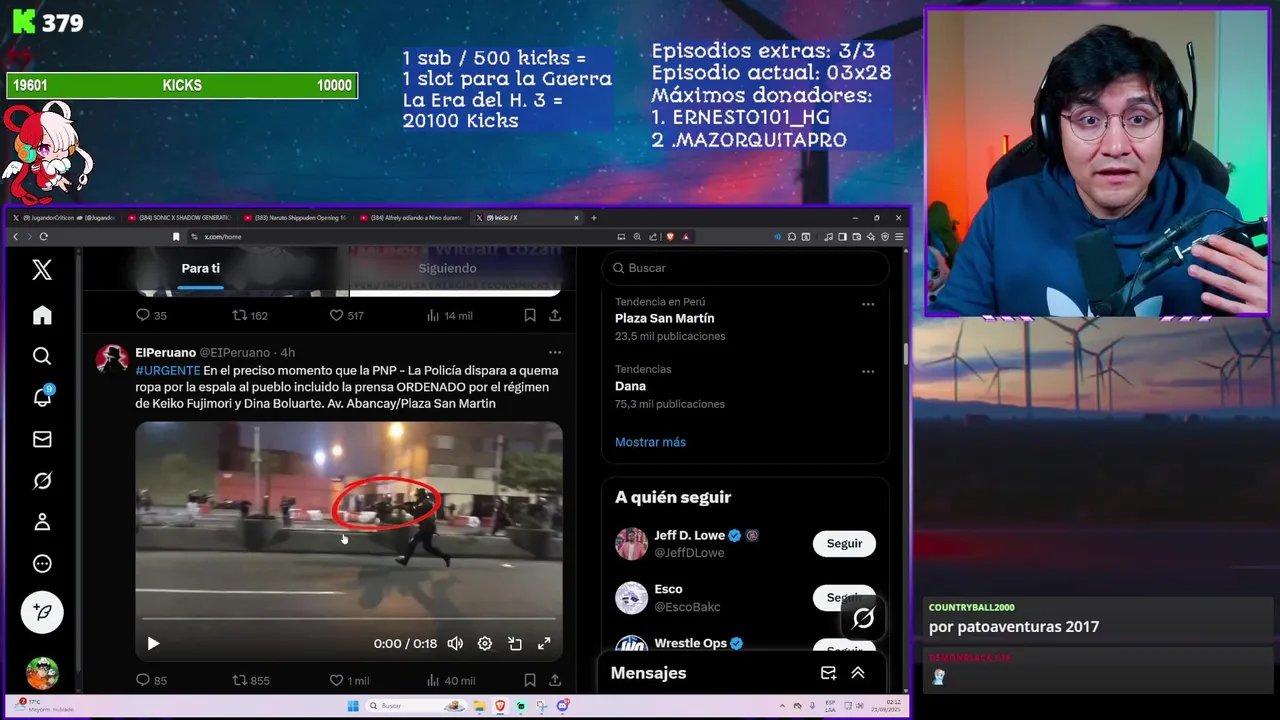The width and height of the screenshot is (1280, 720).
Task: Open a new browser tab
Action: click(x=594, y=217)
